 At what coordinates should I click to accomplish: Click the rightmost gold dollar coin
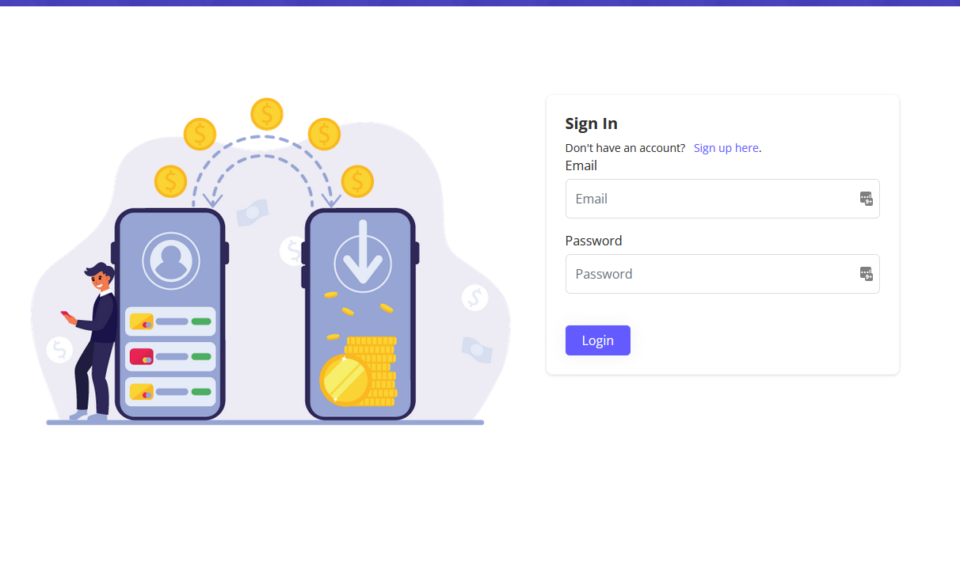click(357, 181)
